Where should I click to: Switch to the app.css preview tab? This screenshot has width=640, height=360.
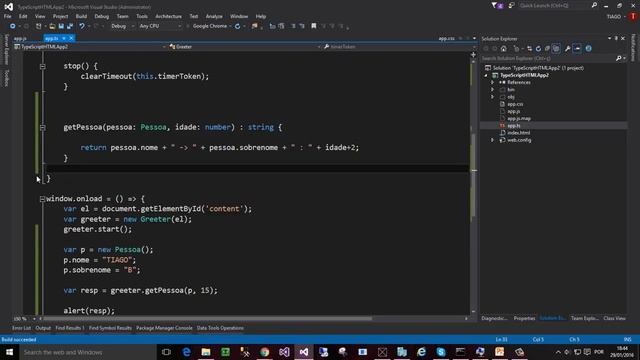[447, 38]
